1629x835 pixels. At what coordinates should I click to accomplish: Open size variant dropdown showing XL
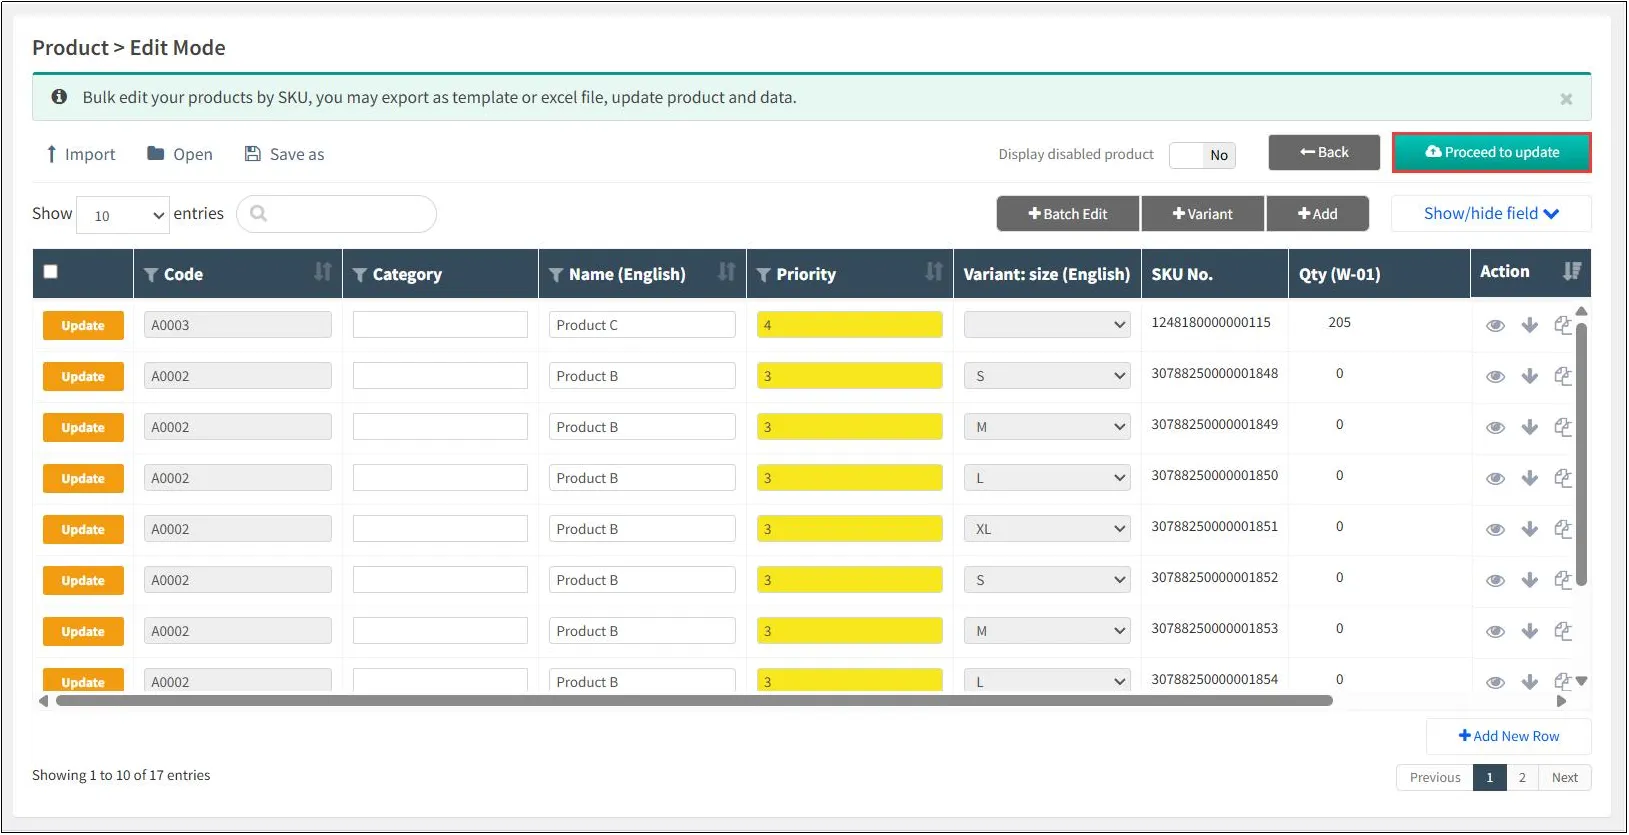[1046, 529]
